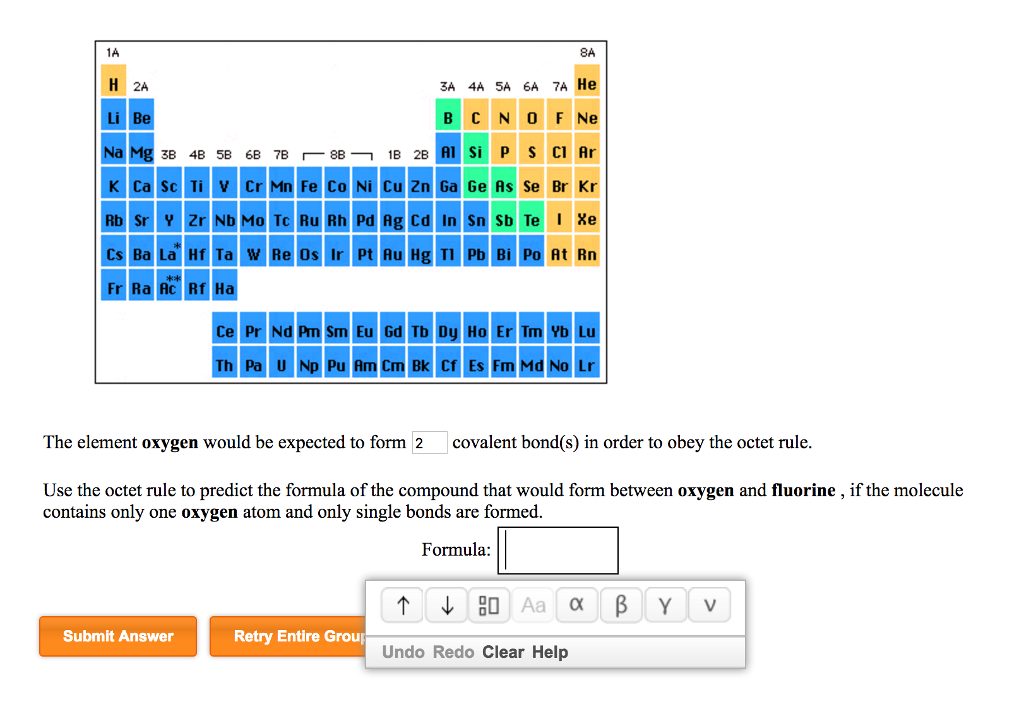Insert a gamma symbol

665,605
